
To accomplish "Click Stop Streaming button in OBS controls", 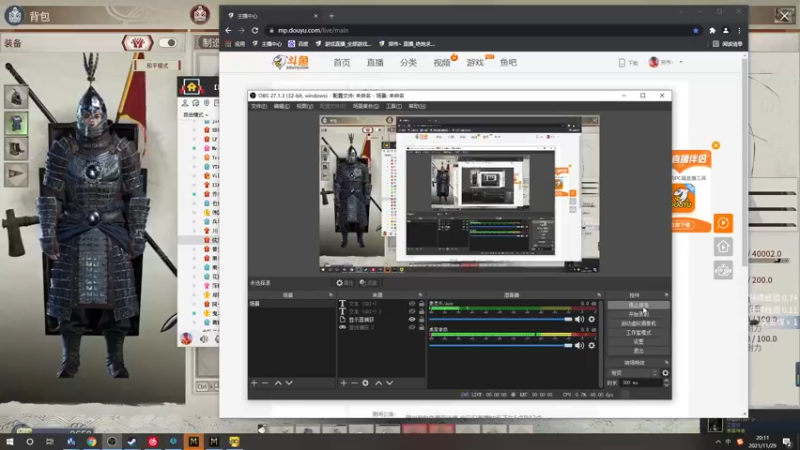I will point(638,305).
